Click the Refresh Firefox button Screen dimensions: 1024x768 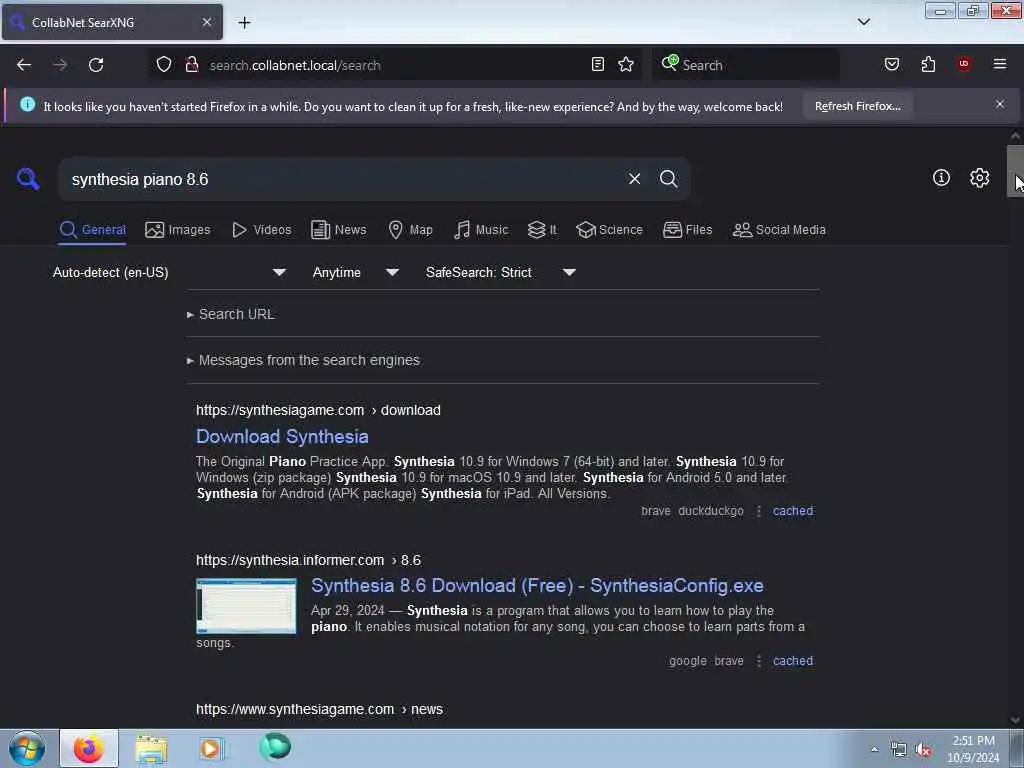tap(857, 106)
